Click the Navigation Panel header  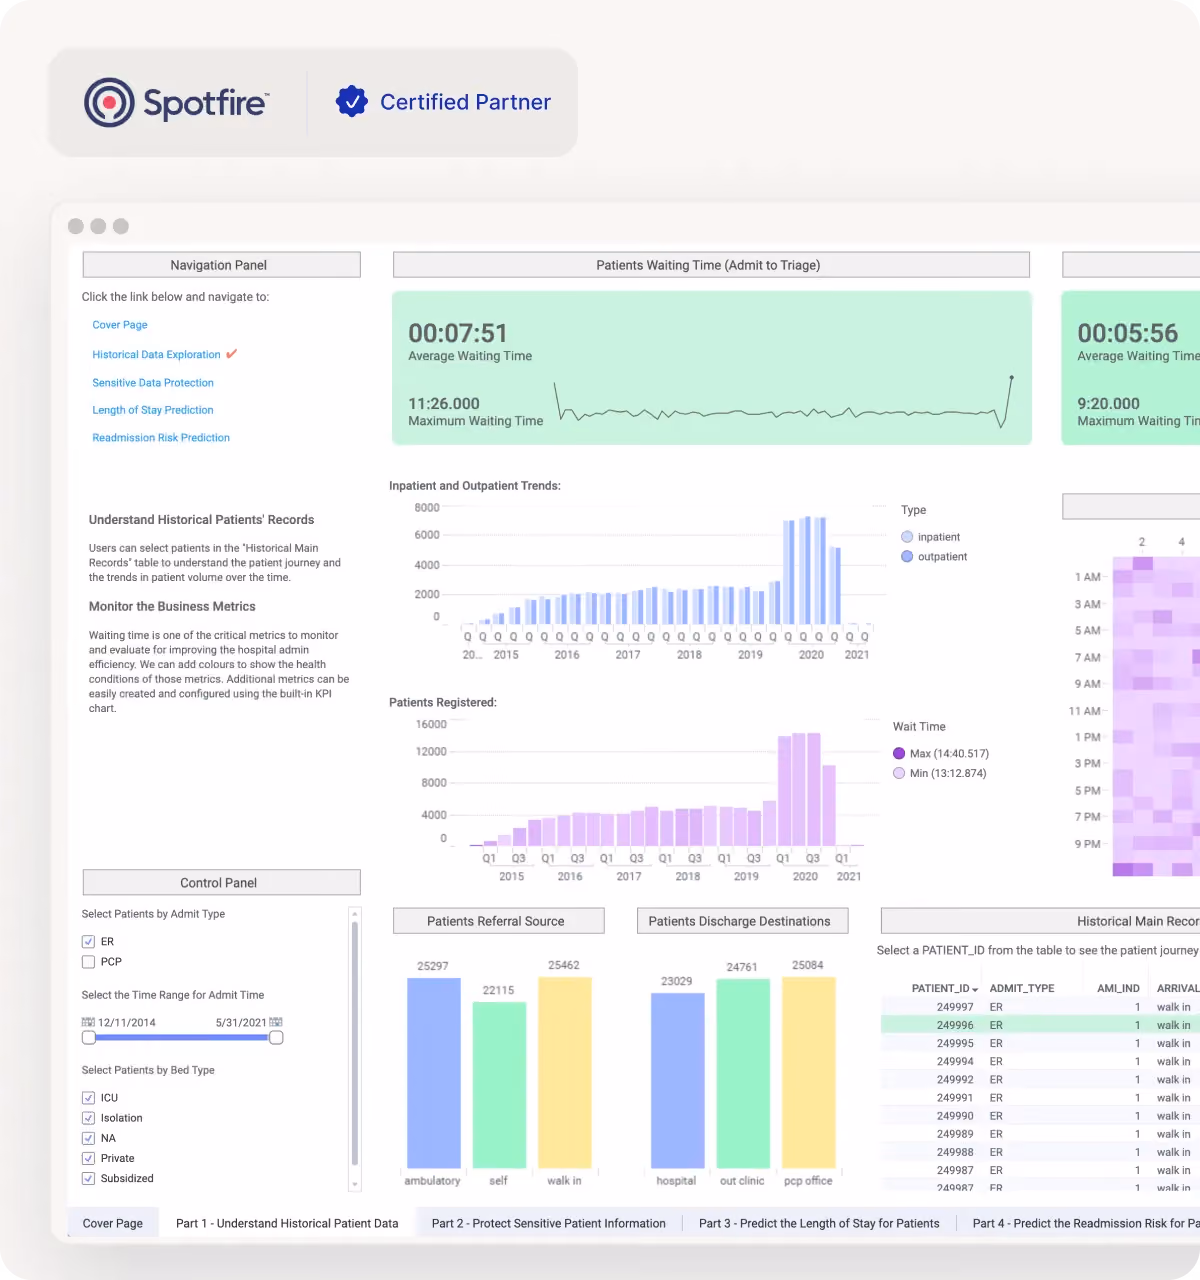pos(221,265)
